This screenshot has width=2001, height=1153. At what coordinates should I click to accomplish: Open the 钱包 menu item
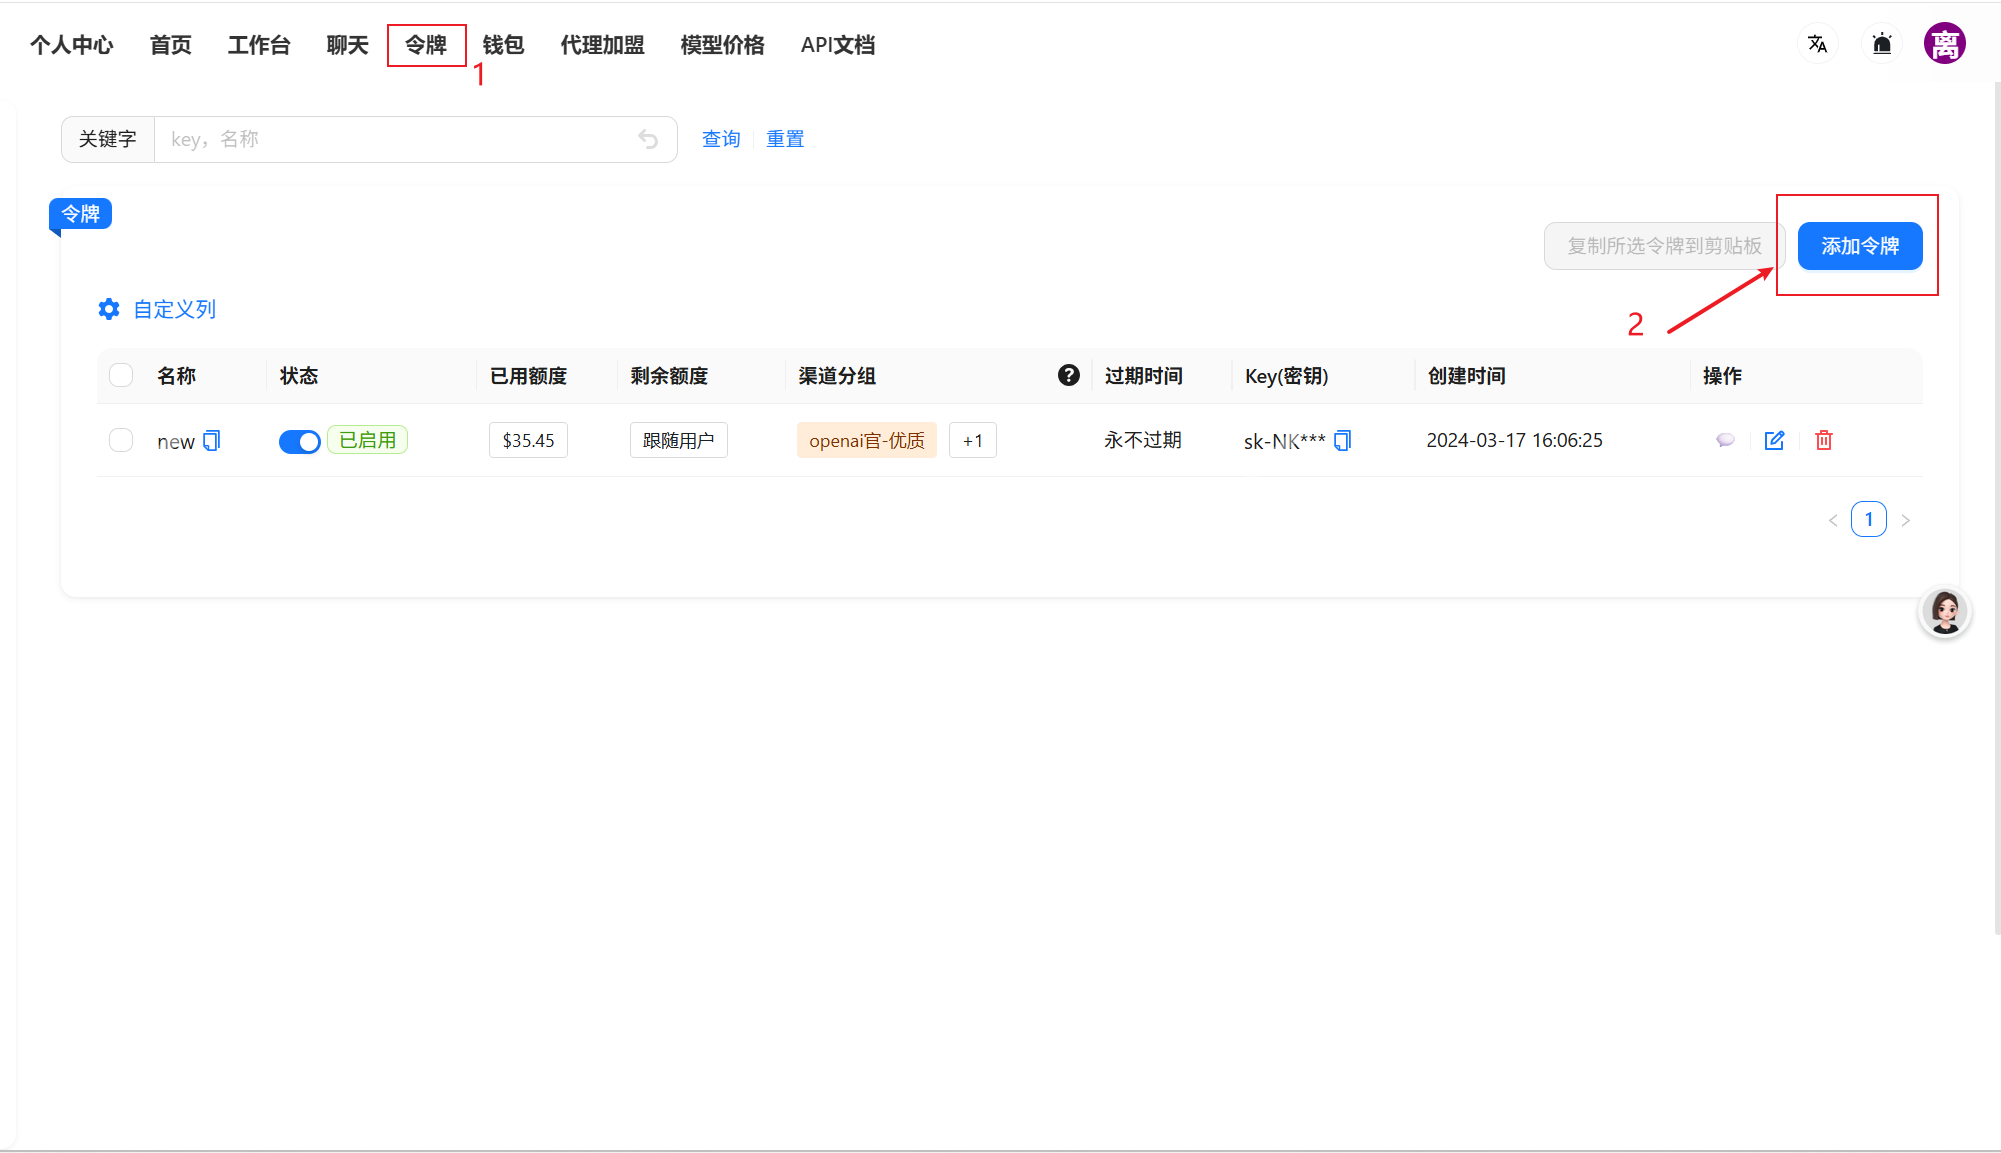tap(503, 45)
